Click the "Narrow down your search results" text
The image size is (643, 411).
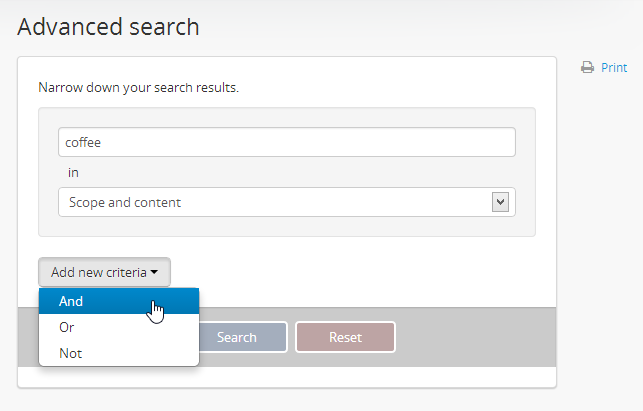pyautogui.click(x=138, y=87)
